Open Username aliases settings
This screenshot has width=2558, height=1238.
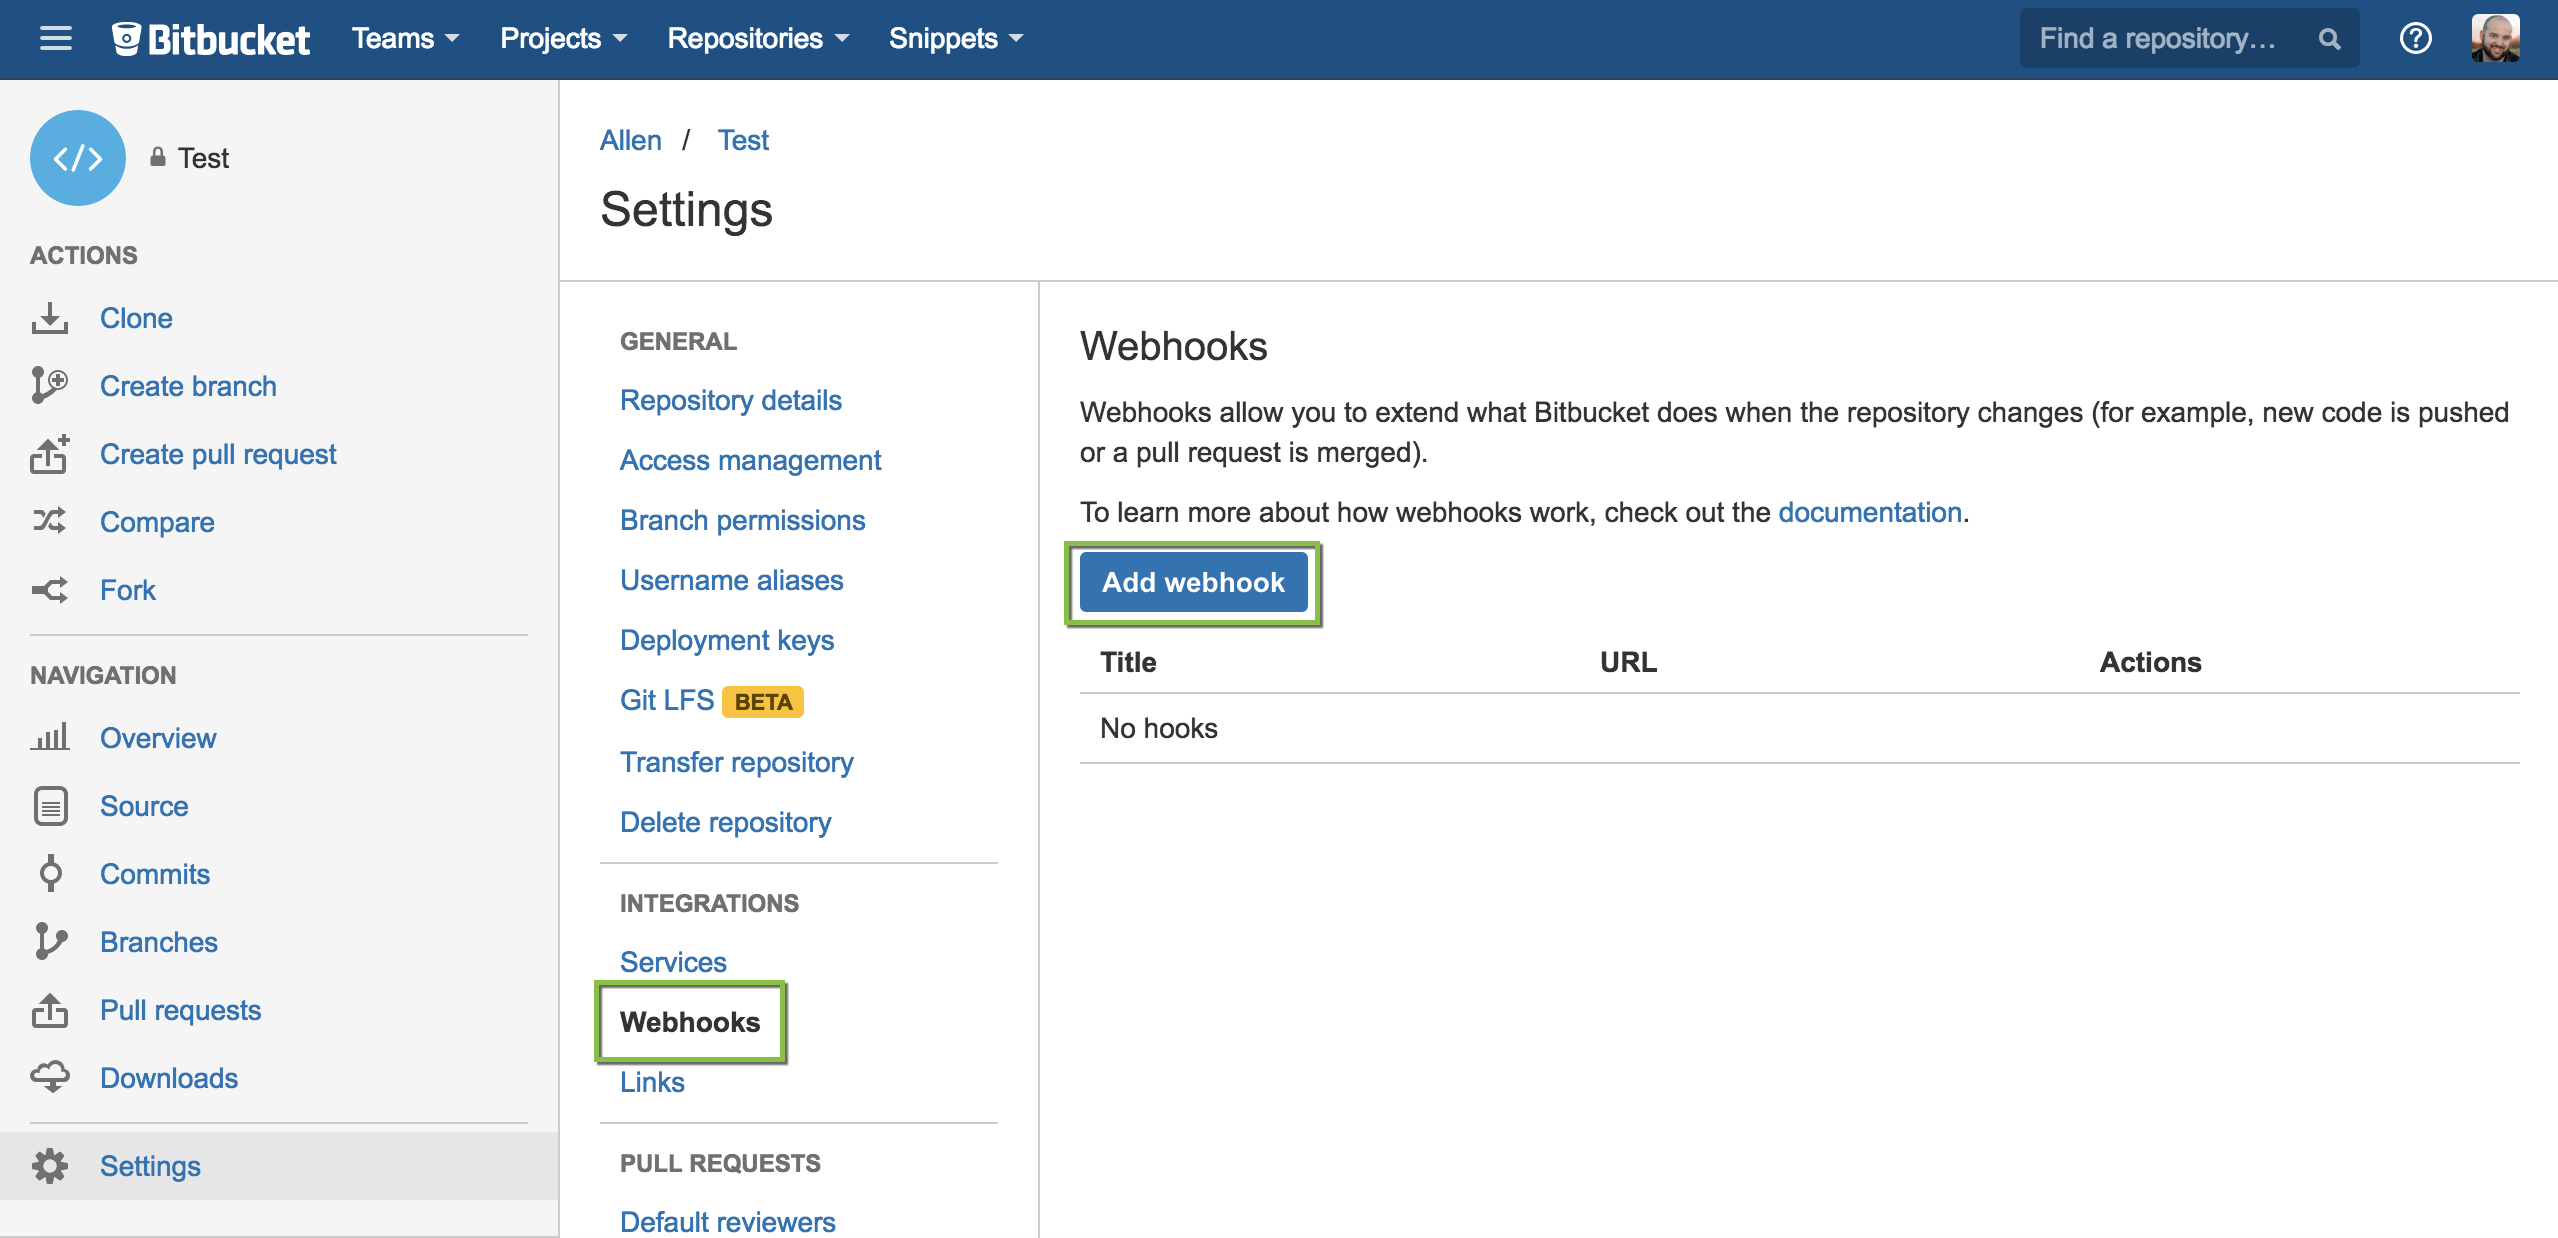pos(732,580)
